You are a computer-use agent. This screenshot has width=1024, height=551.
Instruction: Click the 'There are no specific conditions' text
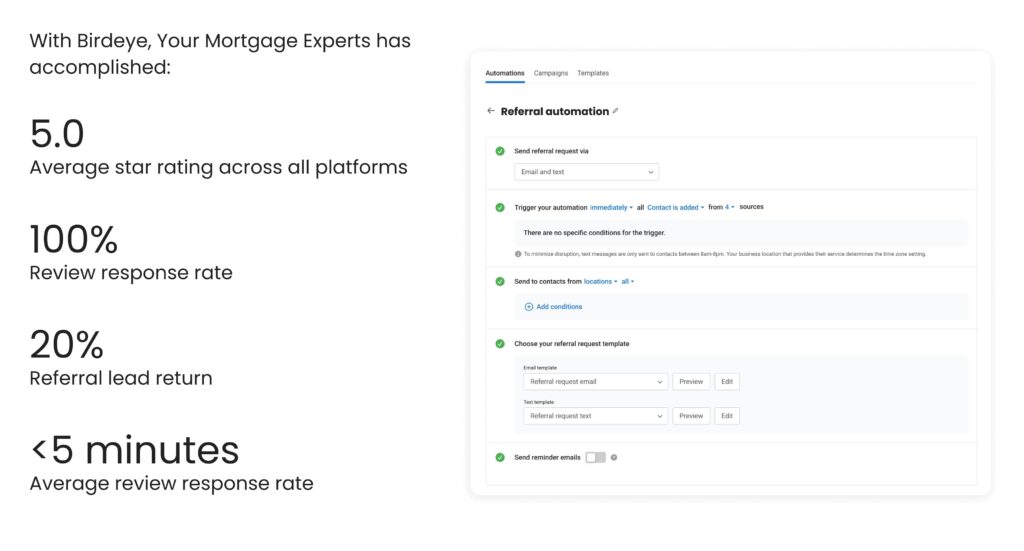click(594, 232)
